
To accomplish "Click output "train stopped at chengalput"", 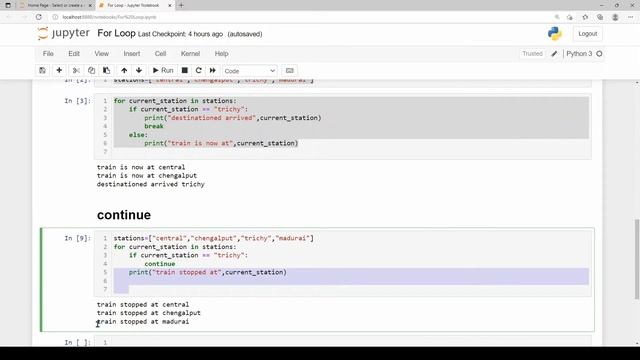I will 149,313.
